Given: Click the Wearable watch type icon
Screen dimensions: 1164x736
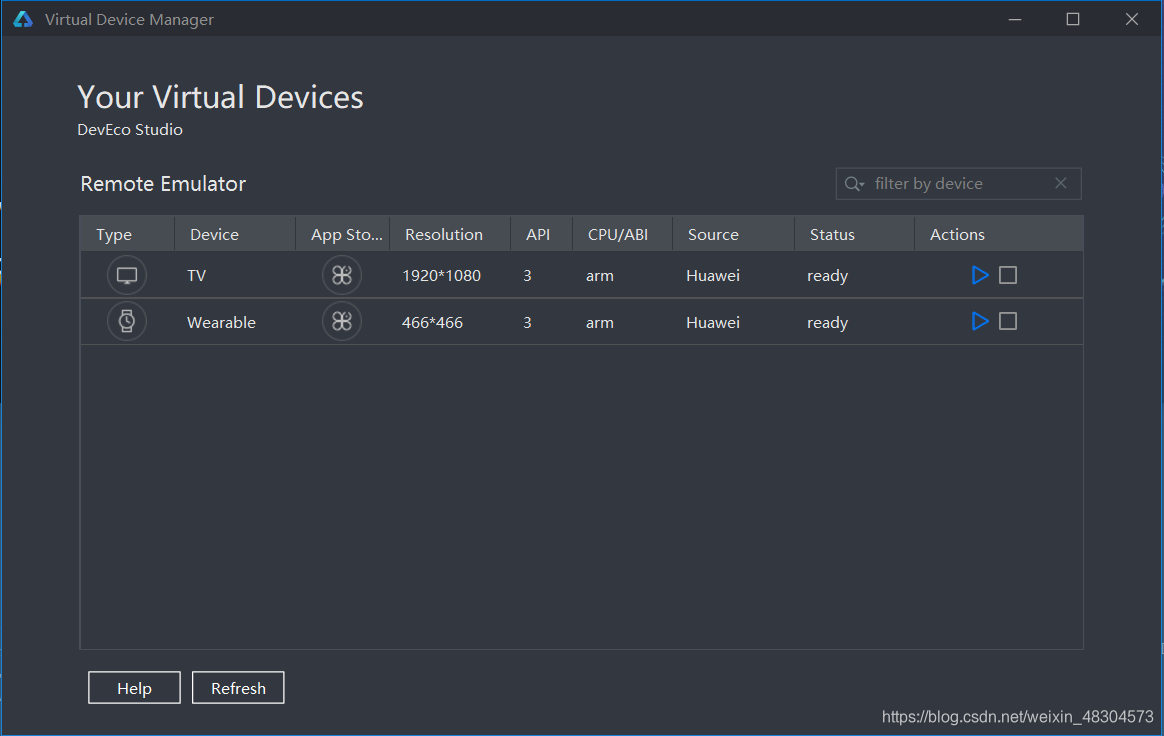Looking at the screenshot, I should (x=127, y=322).
